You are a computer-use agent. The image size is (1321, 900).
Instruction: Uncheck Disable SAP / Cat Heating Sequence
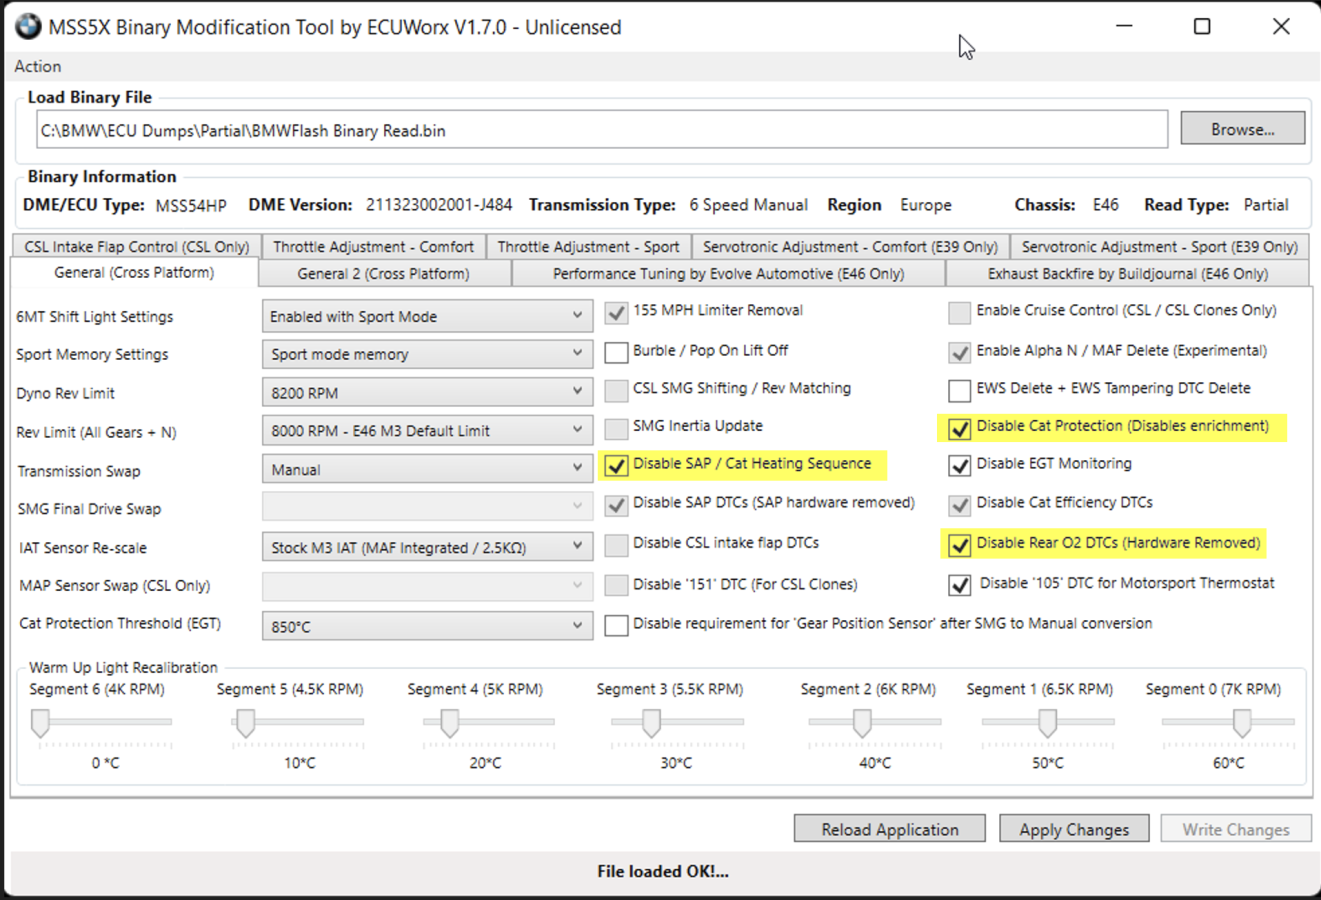(617, 465)
